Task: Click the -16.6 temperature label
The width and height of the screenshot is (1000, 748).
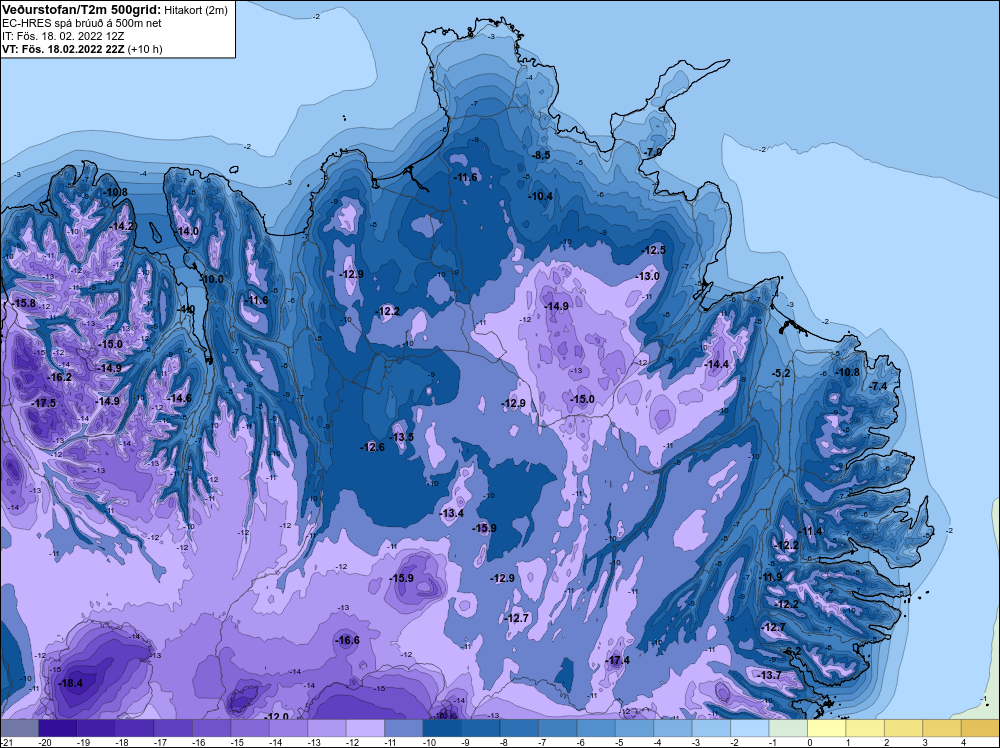Action: click(x=348, y=640)
